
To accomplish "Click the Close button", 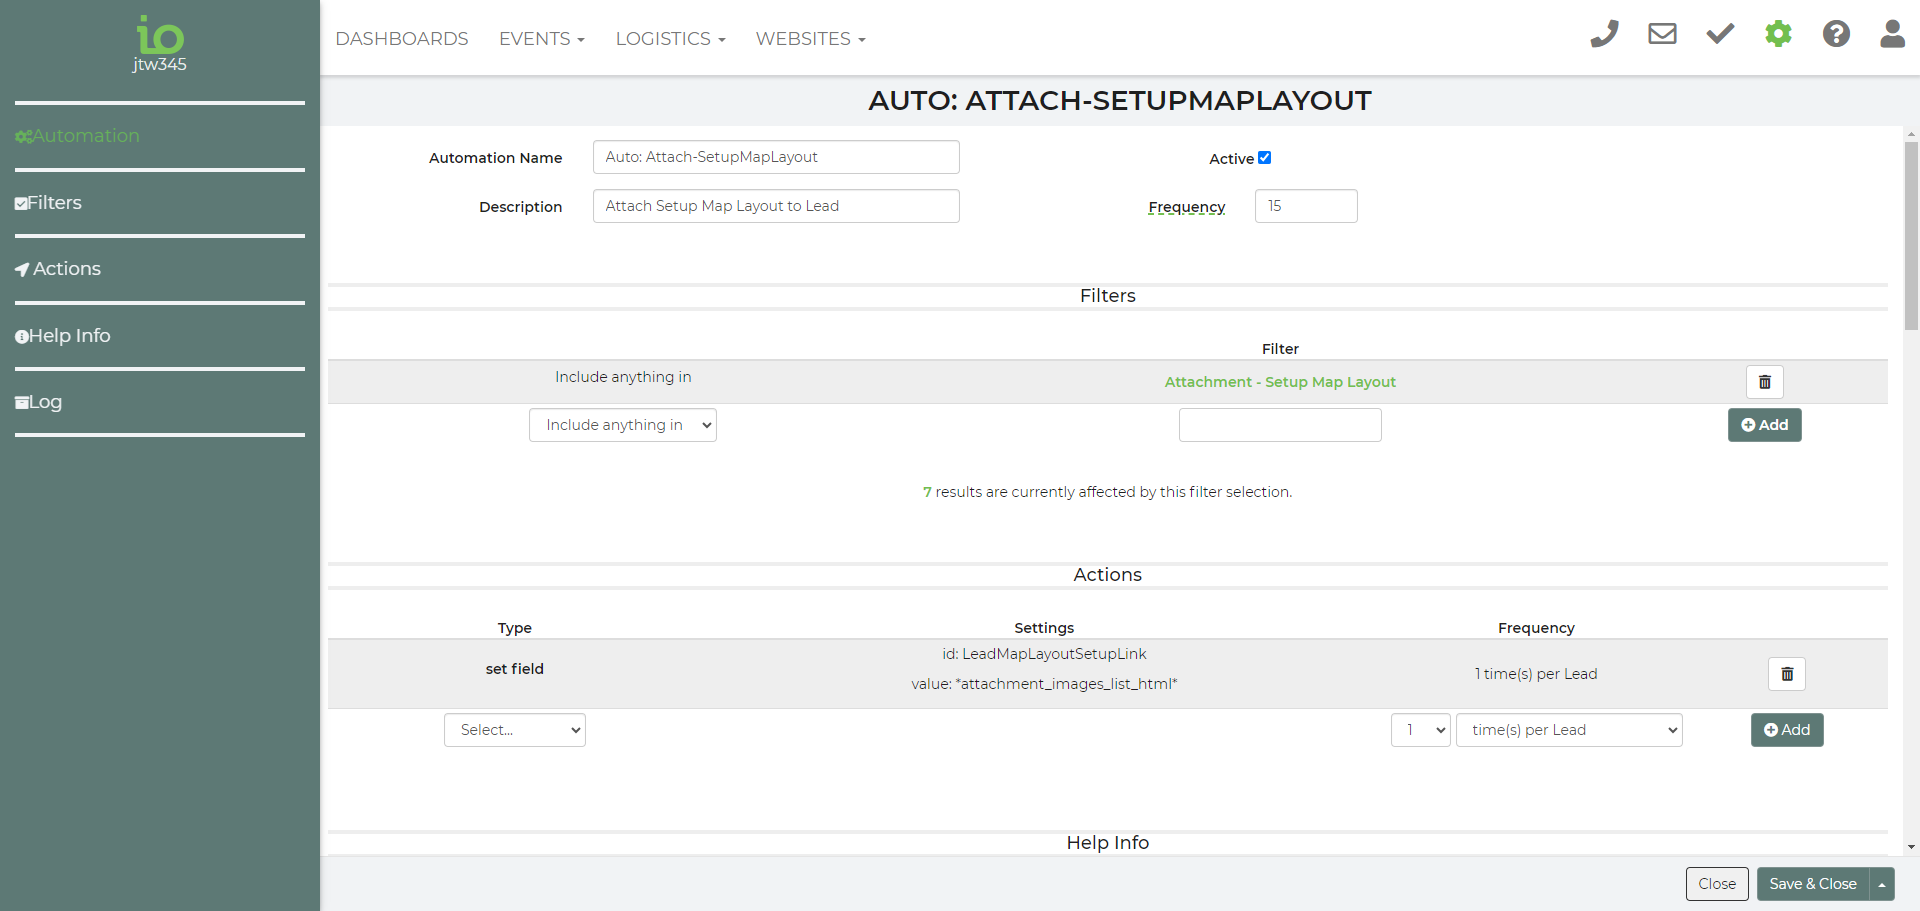I will tap(1716, 884).
